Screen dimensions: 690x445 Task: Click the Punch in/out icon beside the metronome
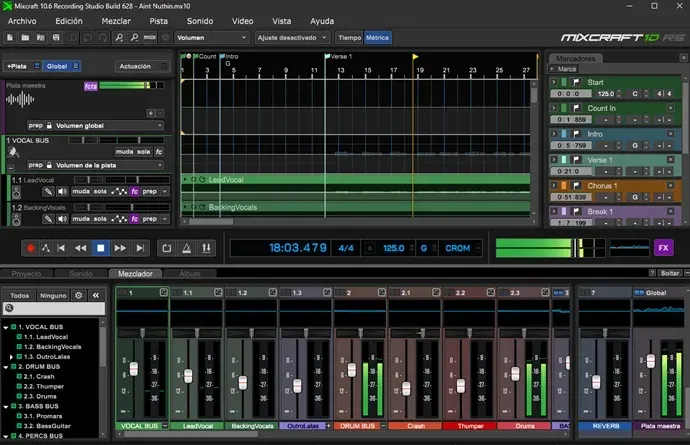click(x=206, y=248)
